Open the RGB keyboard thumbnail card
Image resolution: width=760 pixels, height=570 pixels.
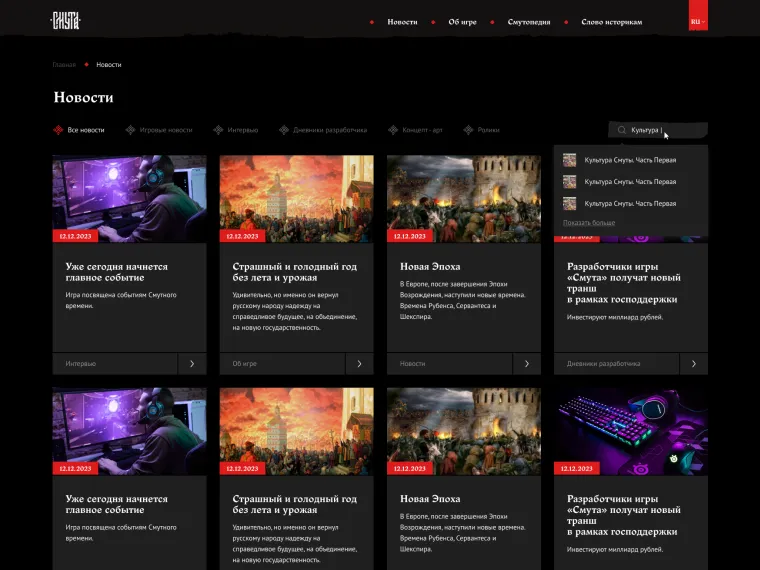(x=631, y=431)
